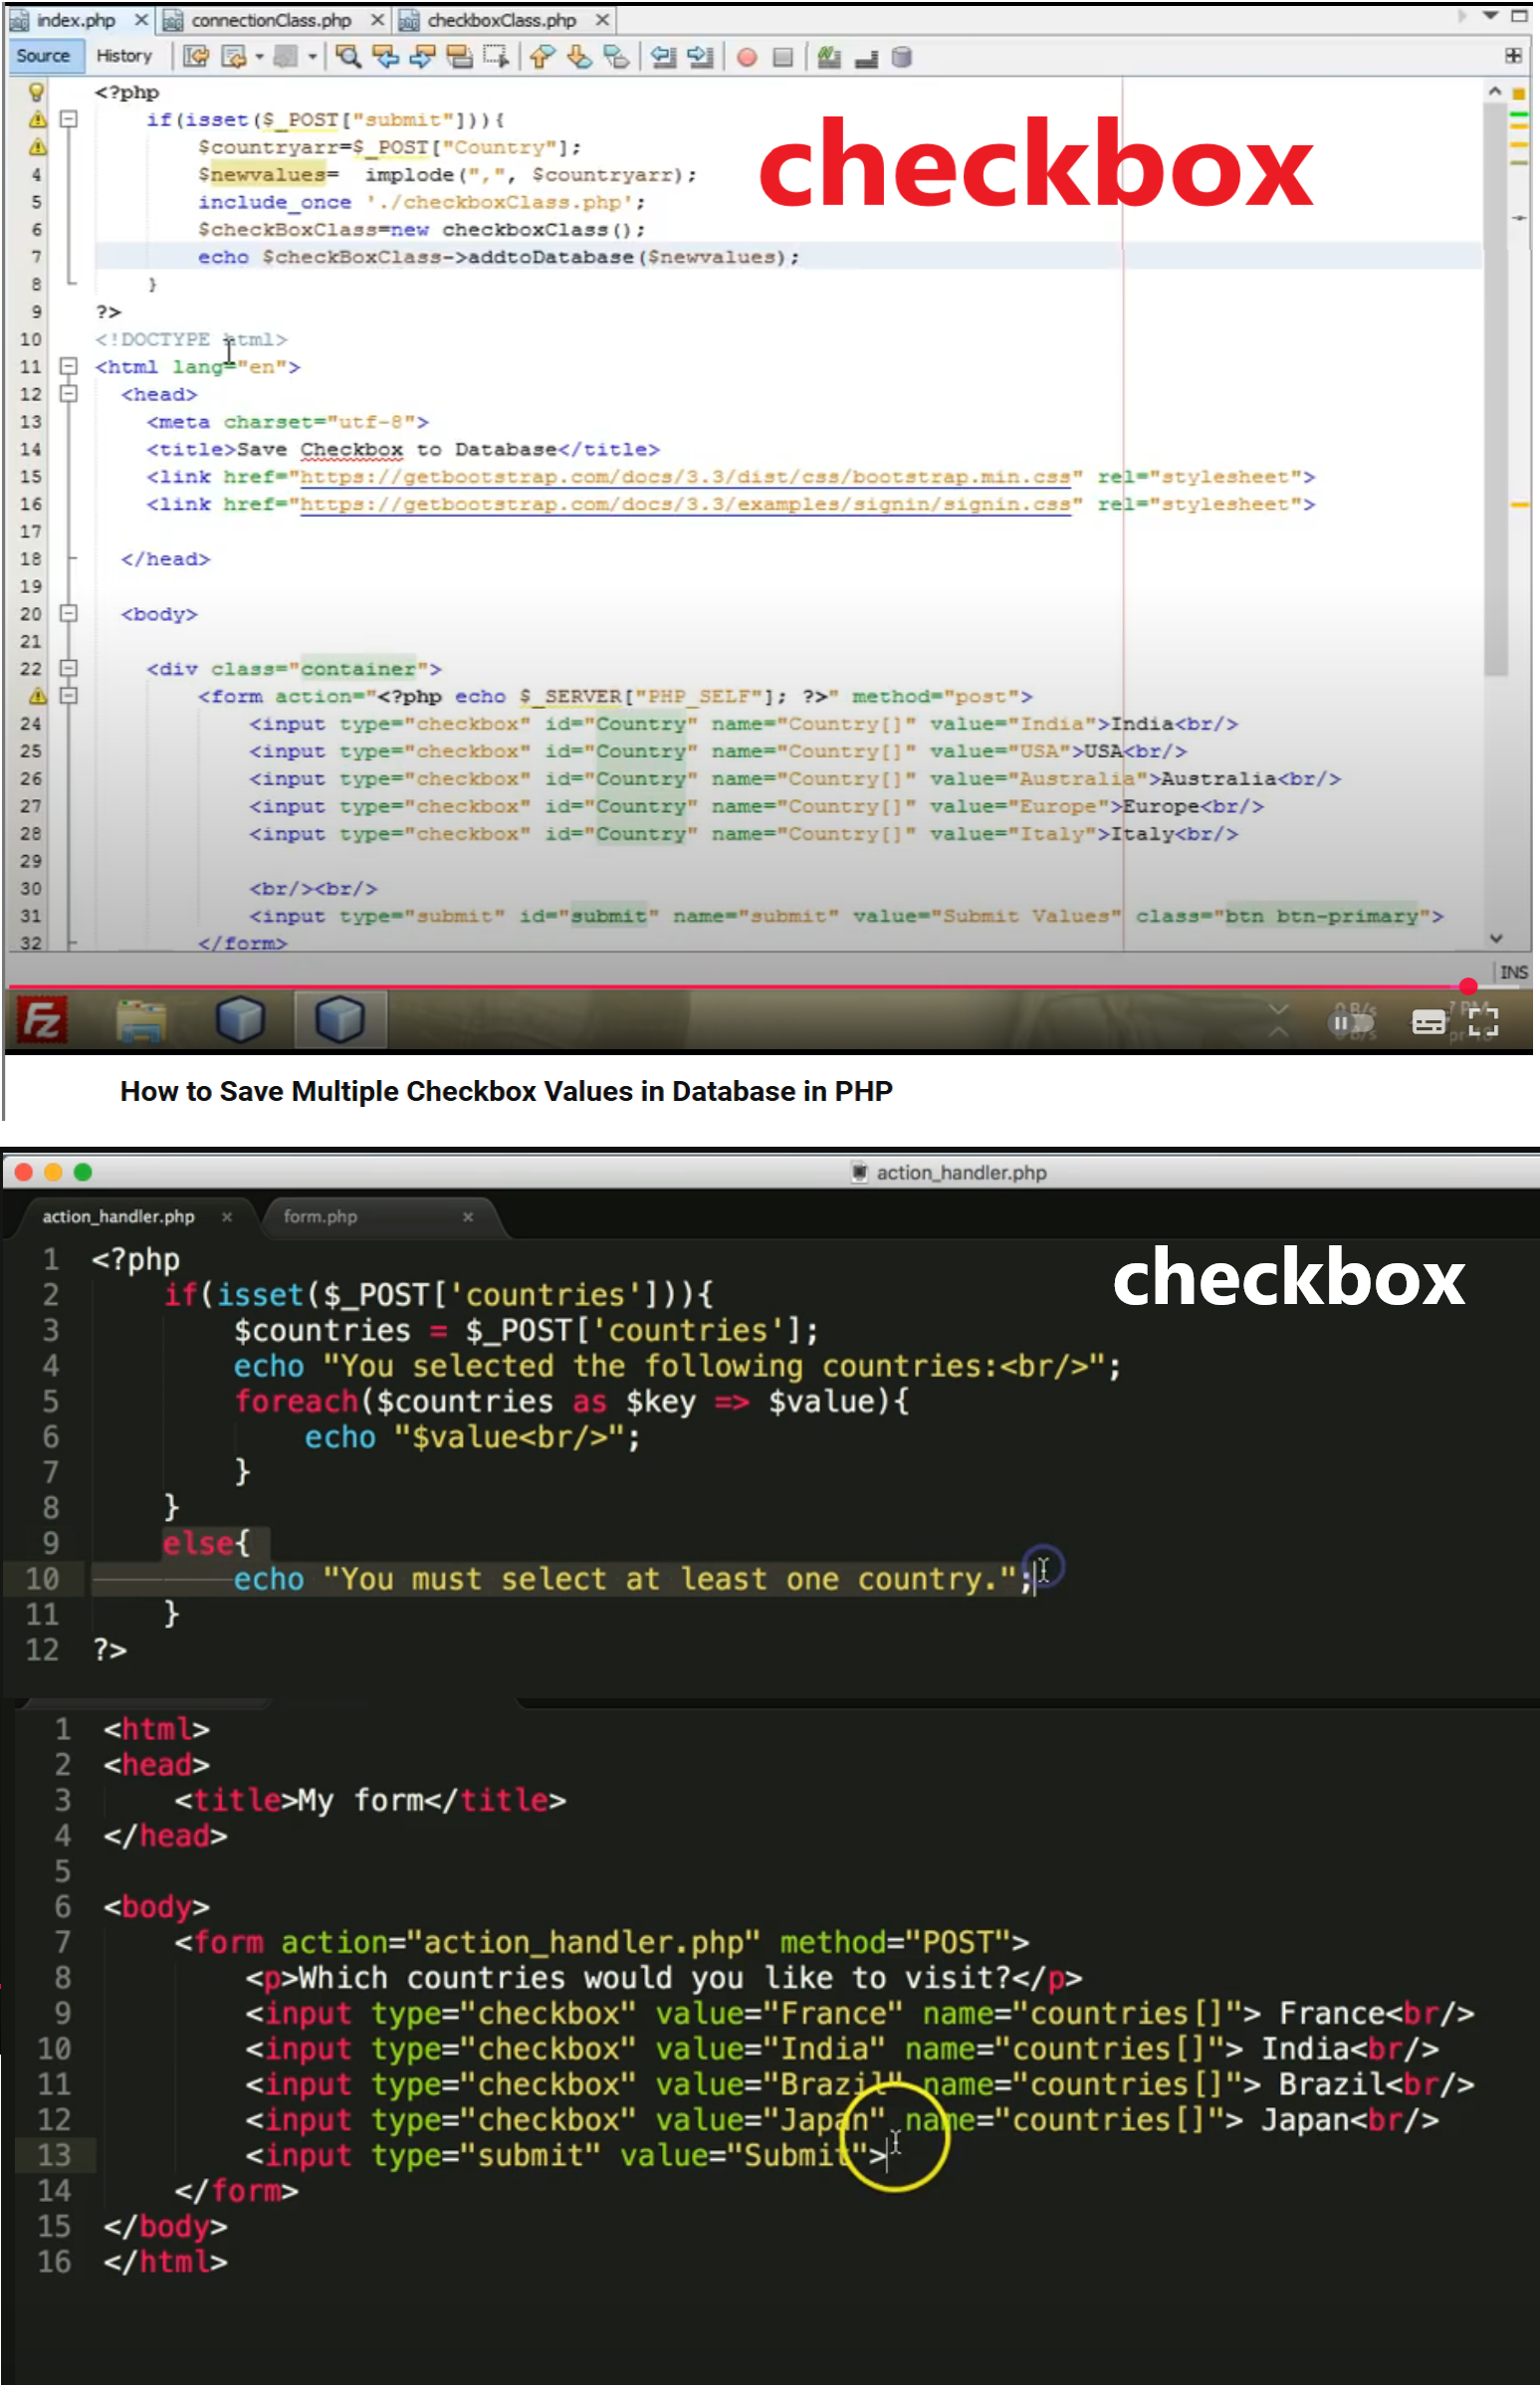This screenshot has height=2387, width=1540.
Task: Switch to Source view toggle
Action: click(43, 56)
